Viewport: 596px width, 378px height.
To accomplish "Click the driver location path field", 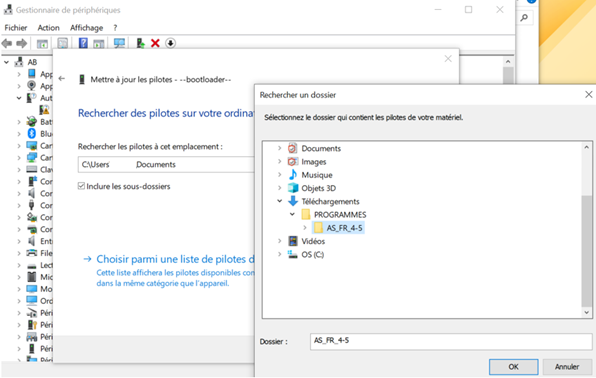I will [166, 164].
